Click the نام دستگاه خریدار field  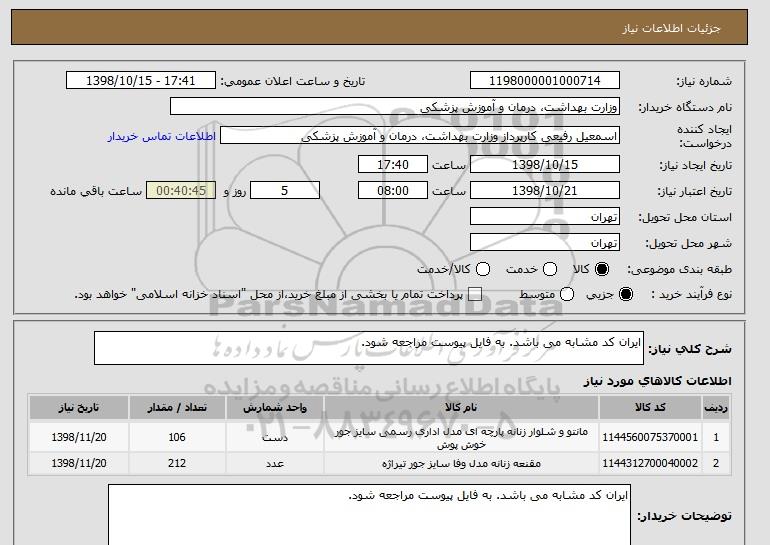[395, 106]
